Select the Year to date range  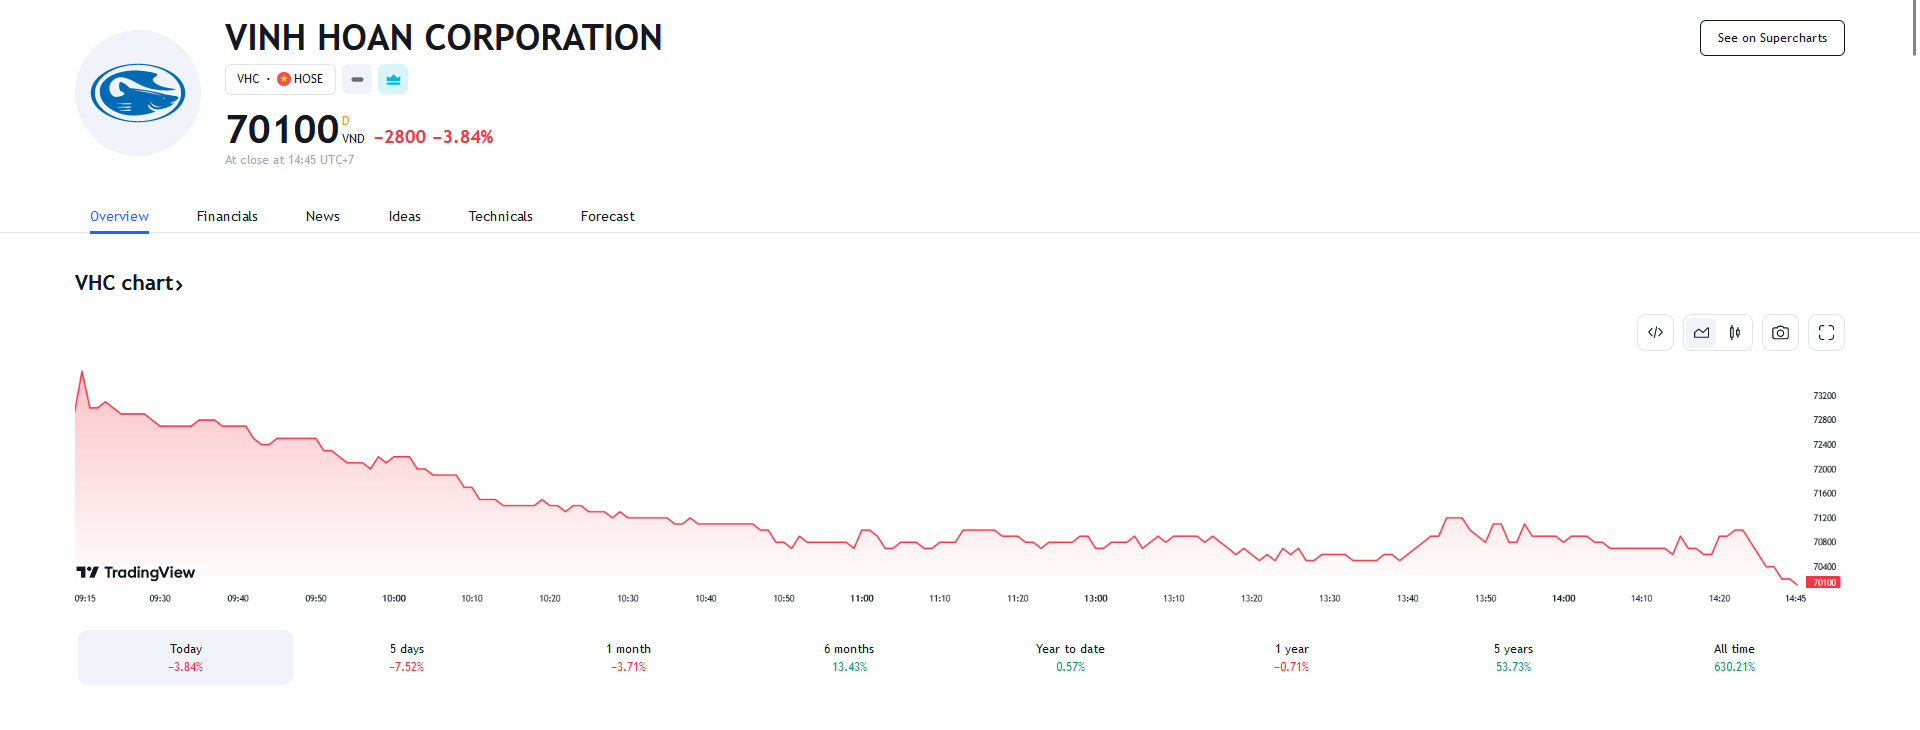[1070, 657]
